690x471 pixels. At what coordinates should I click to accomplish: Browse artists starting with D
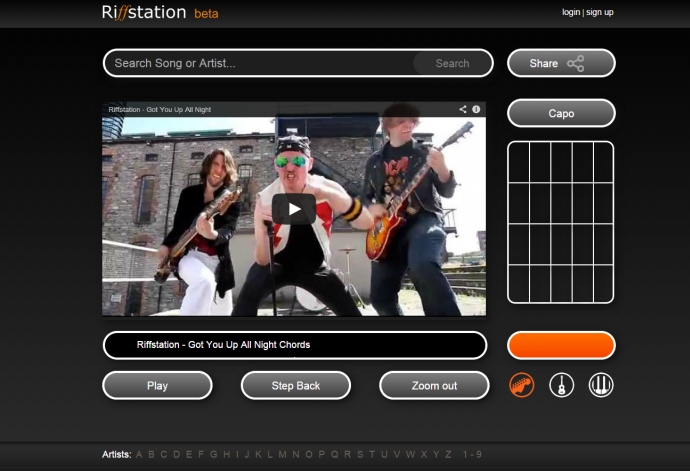click(176, 454)
